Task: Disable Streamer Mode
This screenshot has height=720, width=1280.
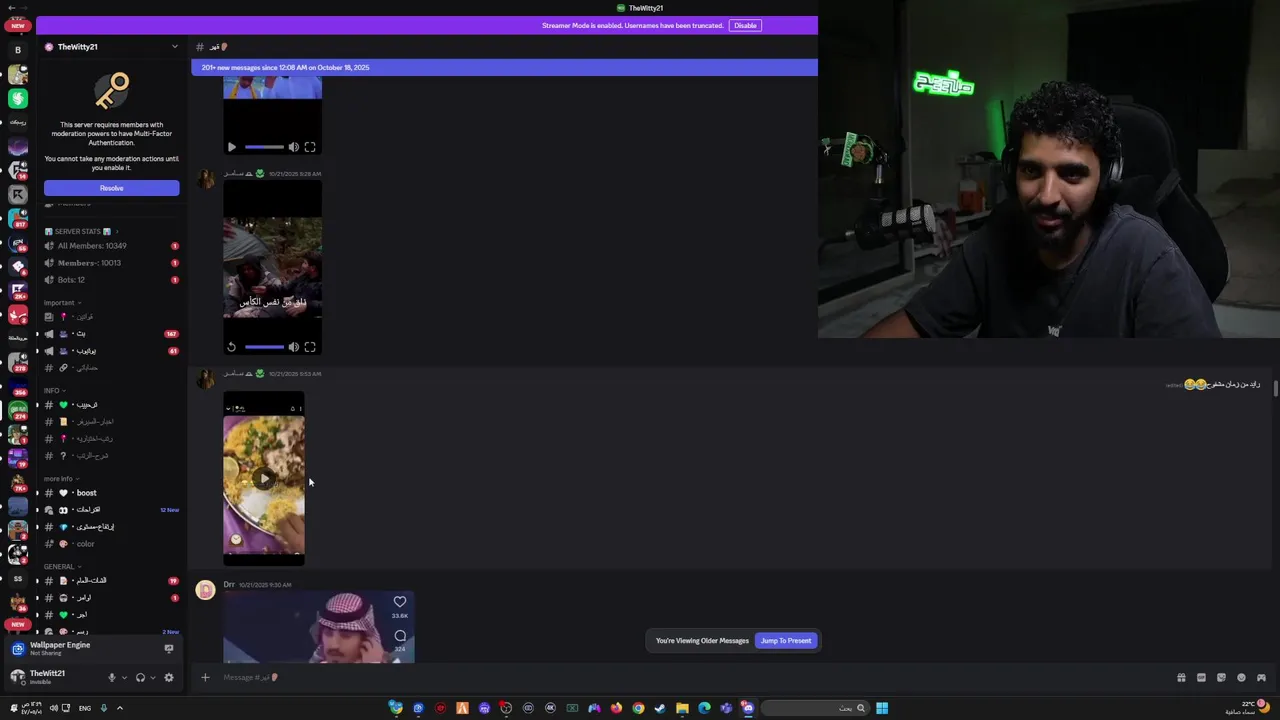Action: pyautogui.click(x=745, y=25)
